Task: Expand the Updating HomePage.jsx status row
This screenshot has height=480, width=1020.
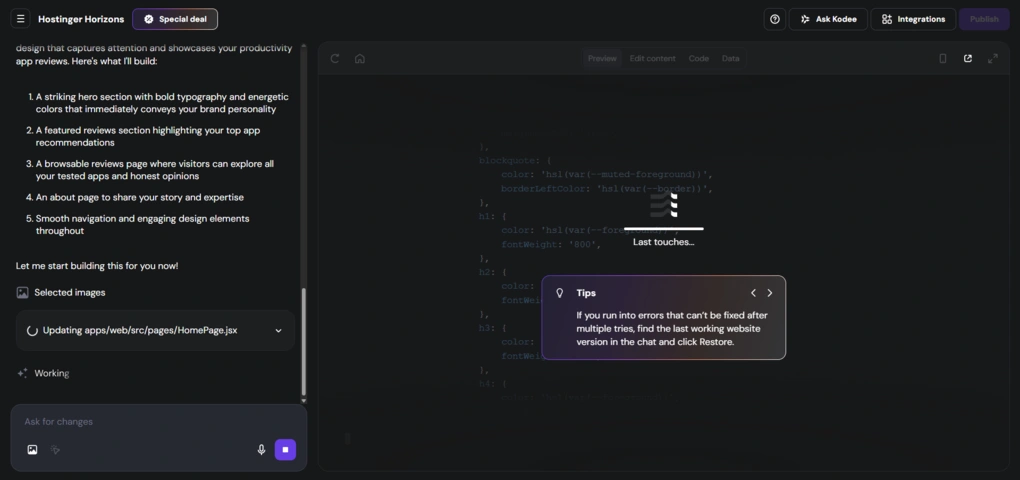Action: pos(155,330)
